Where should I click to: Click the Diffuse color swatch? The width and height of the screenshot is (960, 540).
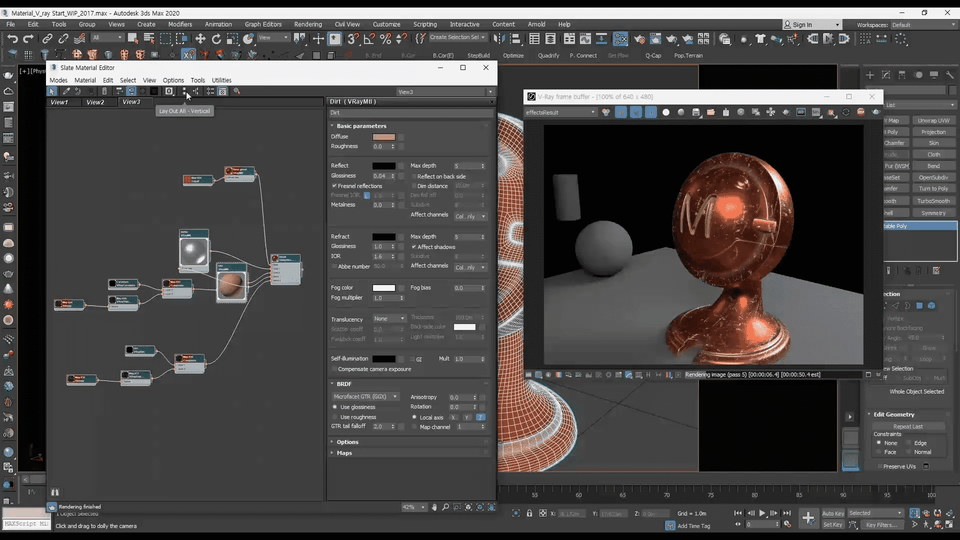(384, 137)
